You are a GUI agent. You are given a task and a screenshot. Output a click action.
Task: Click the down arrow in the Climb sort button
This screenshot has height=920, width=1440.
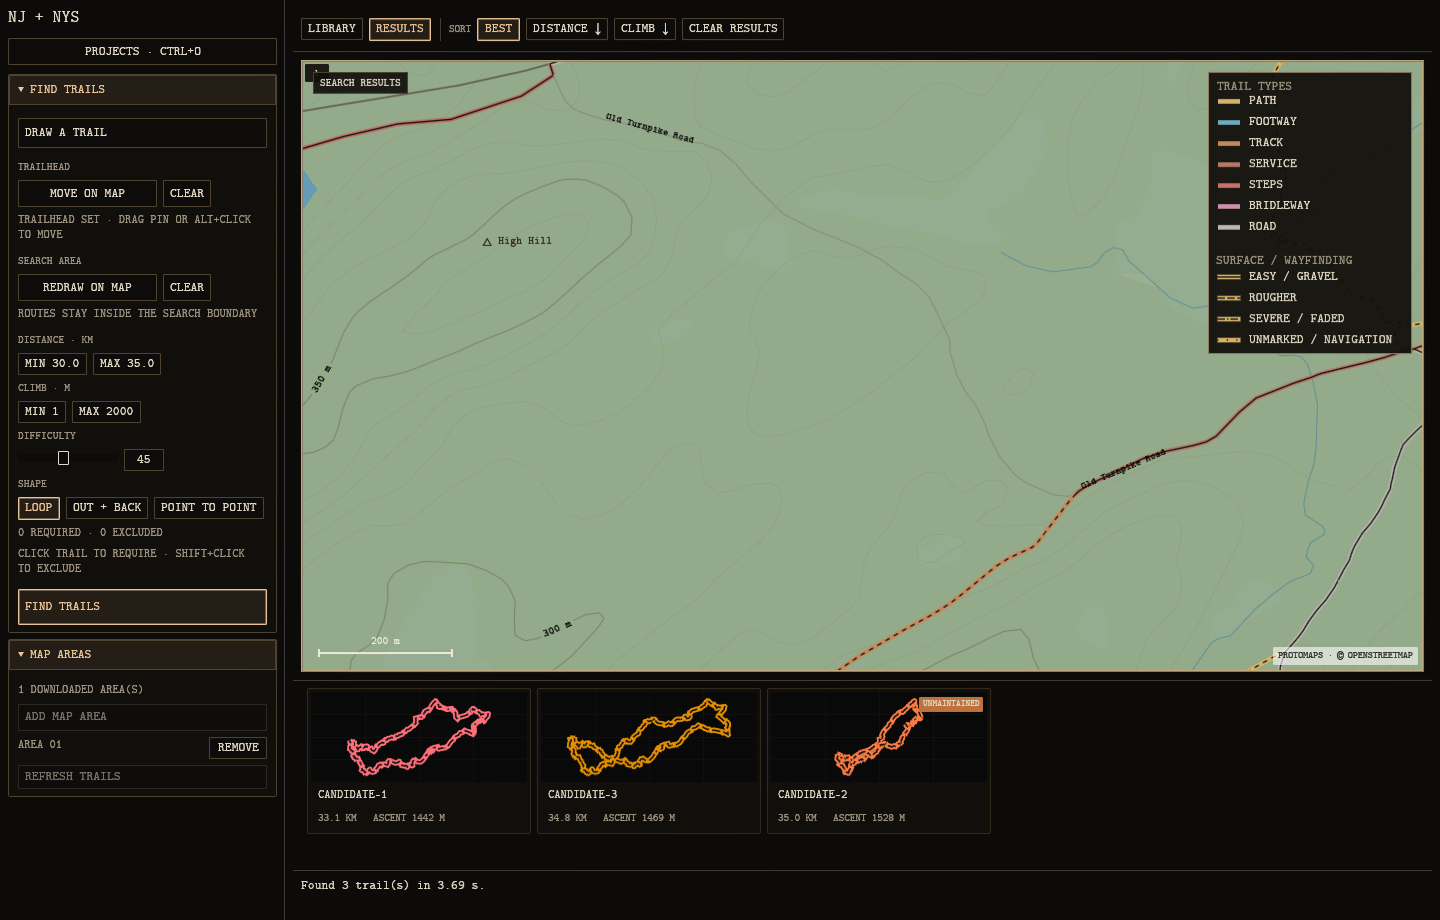point(665,29)
